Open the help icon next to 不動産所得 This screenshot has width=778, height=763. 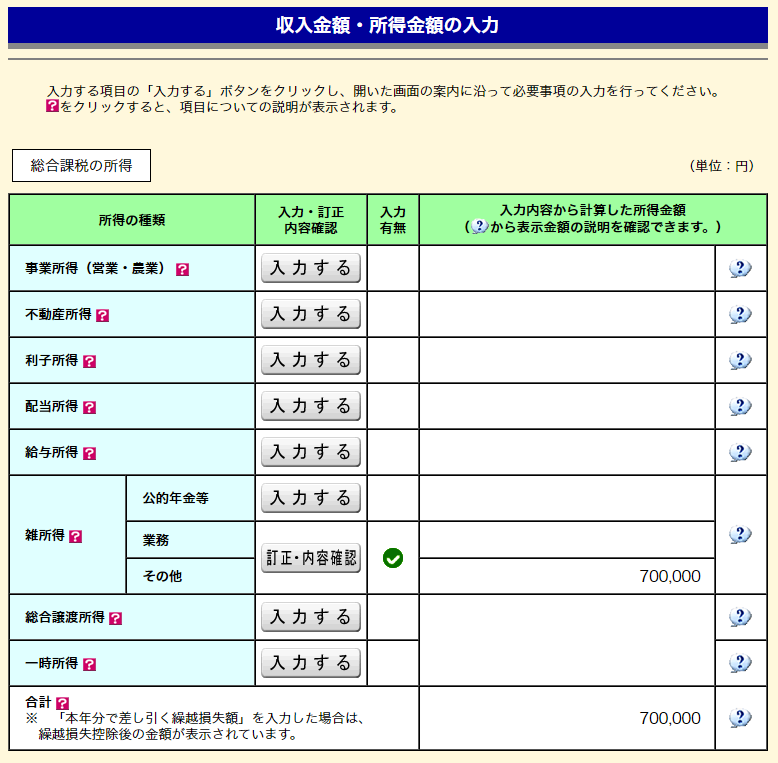pos(102,315)
